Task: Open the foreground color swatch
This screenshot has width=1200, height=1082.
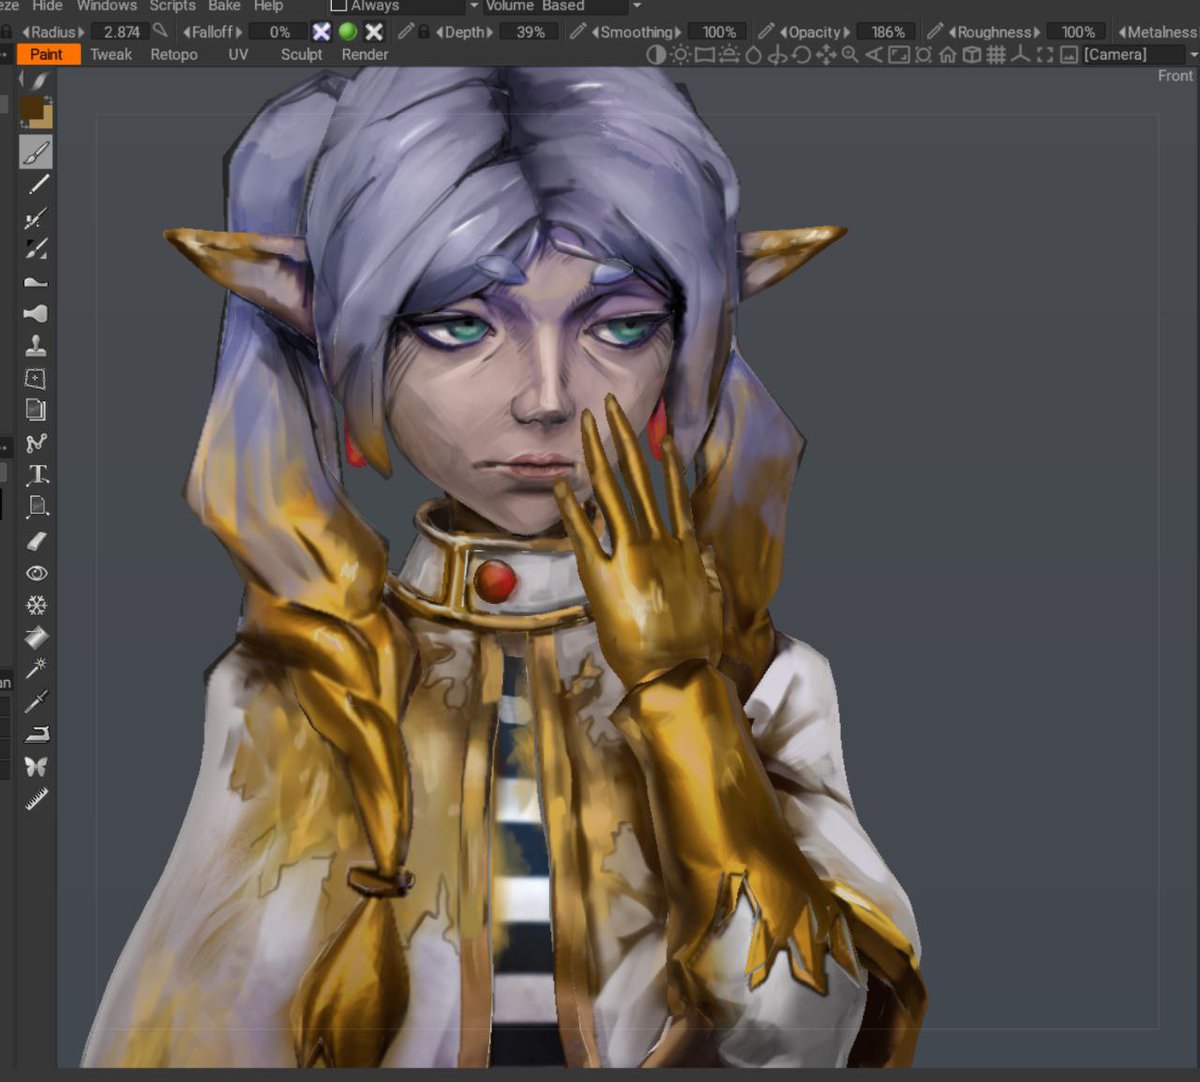Action: point(30,108)
